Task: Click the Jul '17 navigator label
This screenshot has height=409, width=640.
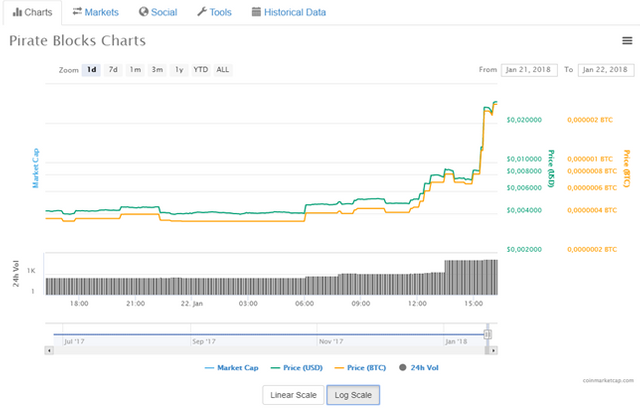Action: tap(74, 342)
